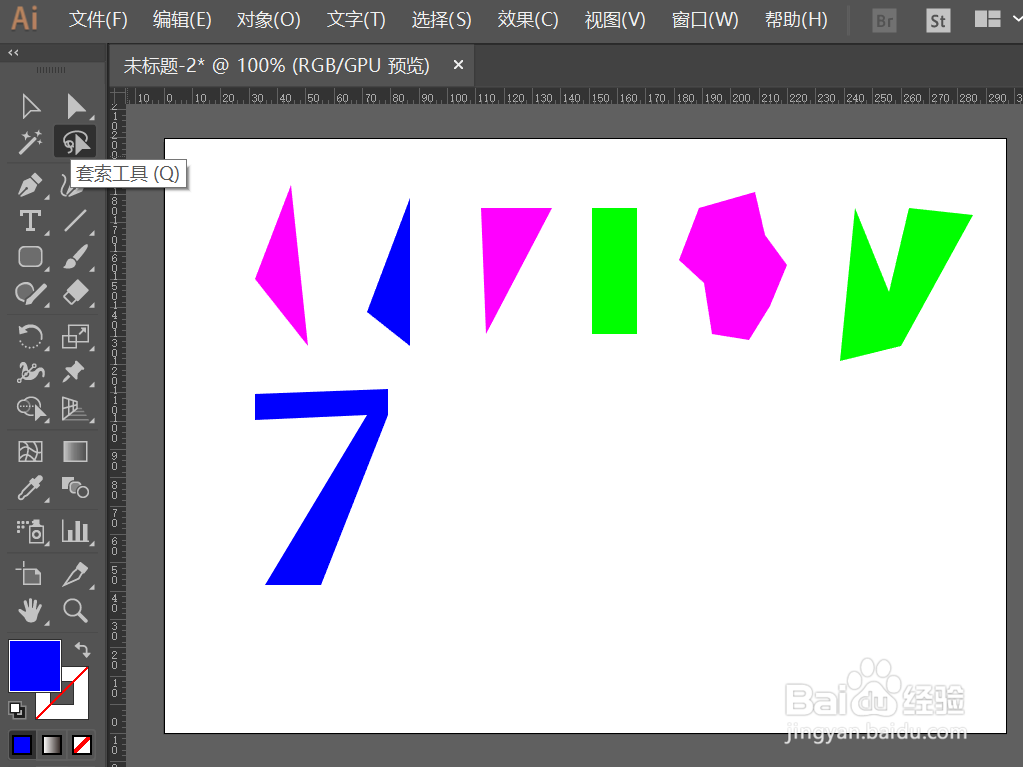The width and height of the screenshot is (1023, 767).
Task: Select the Gradient tool
Action: 76,451
